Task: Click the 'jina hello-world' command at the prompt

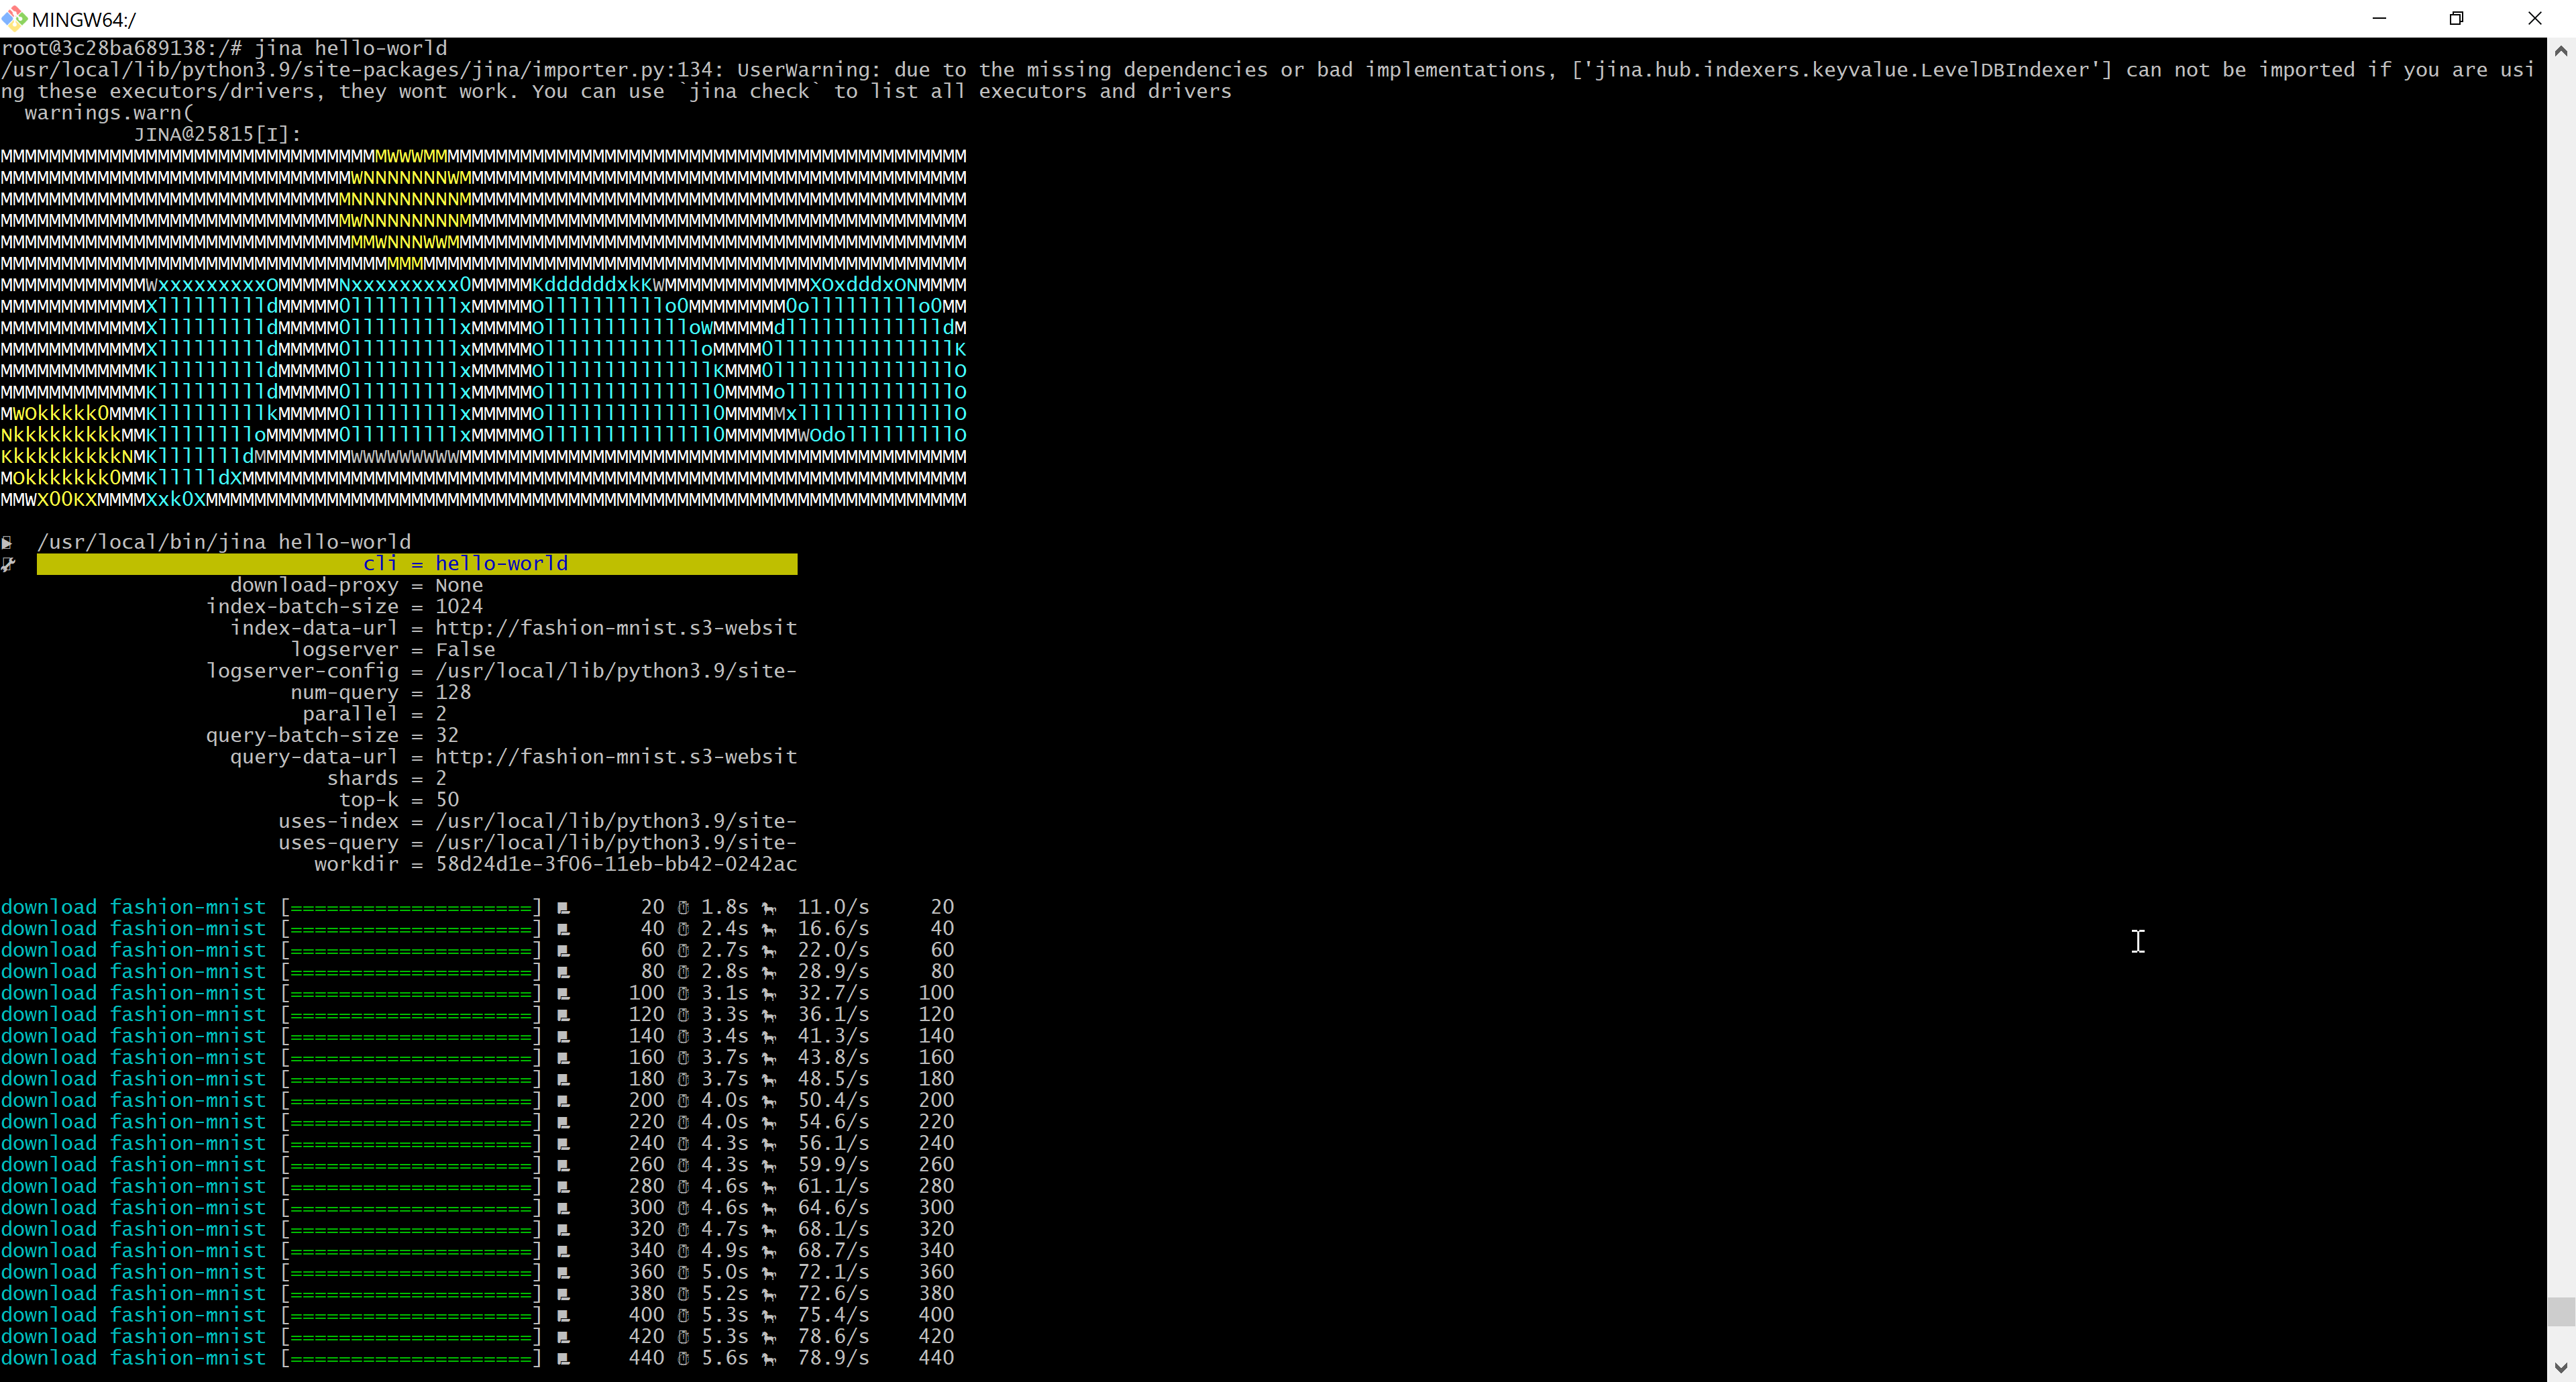Action: pyautogui.click(x=350, y=48)
